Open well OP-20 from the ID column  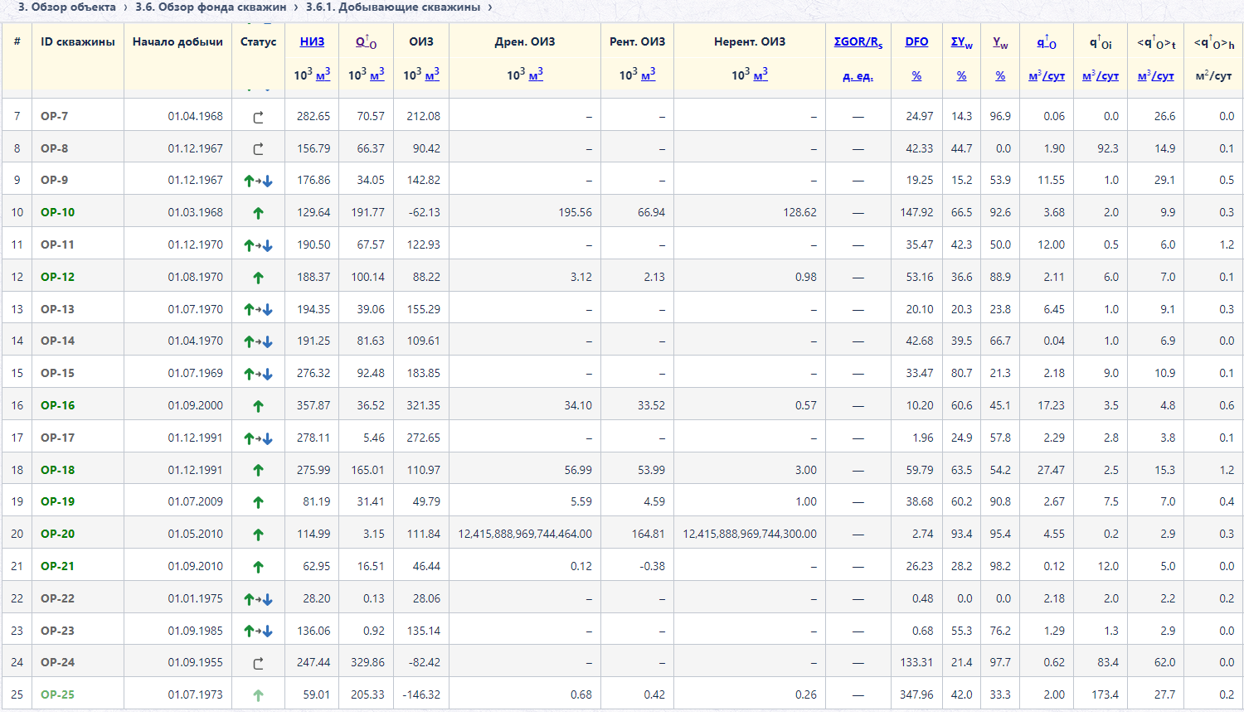[57, 534]
